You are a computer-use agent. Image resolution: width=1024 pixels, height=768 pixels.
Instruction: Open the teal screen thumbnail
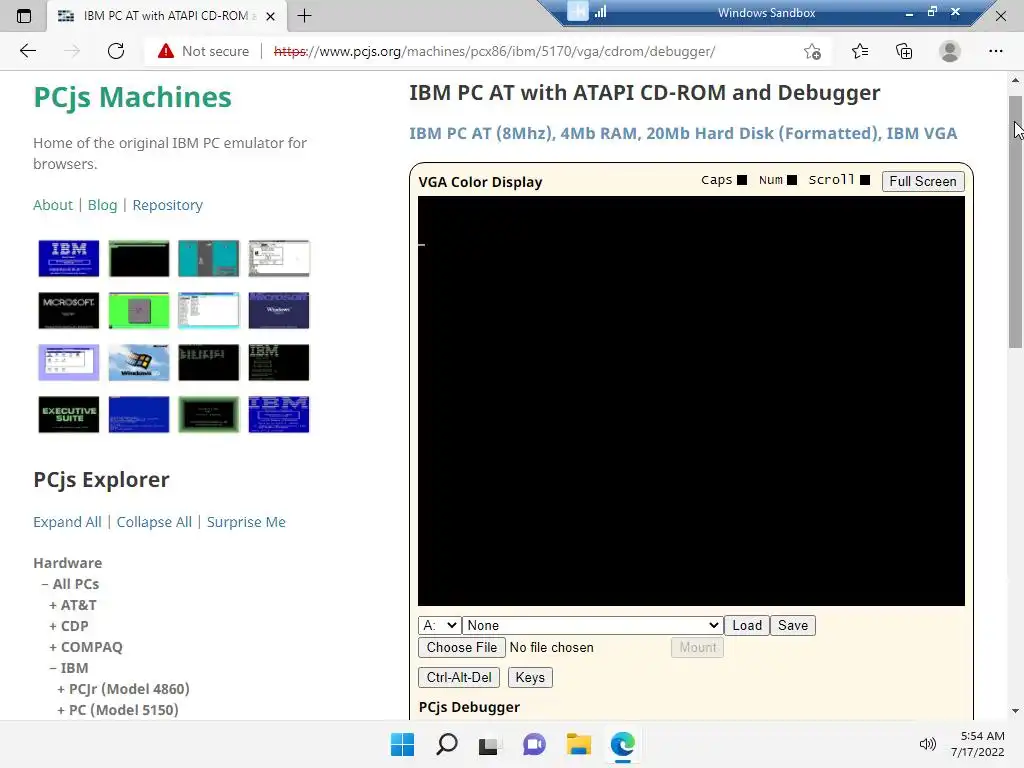(209, 258)
